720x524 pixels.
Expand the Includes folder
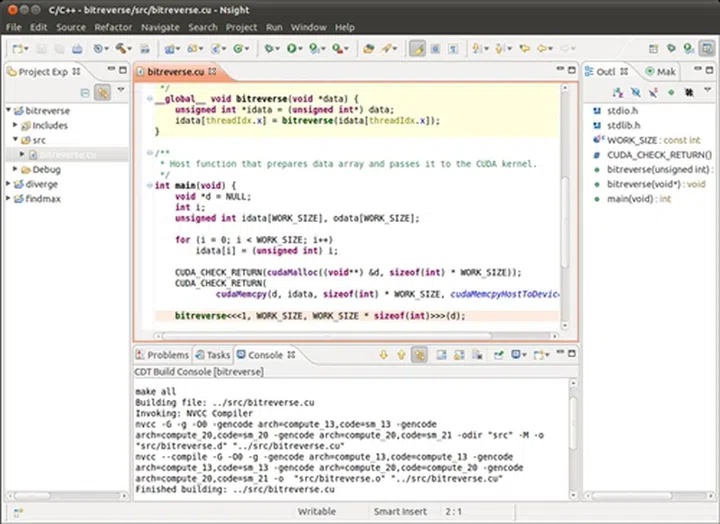pyautogui.click(x=16, y=126)
